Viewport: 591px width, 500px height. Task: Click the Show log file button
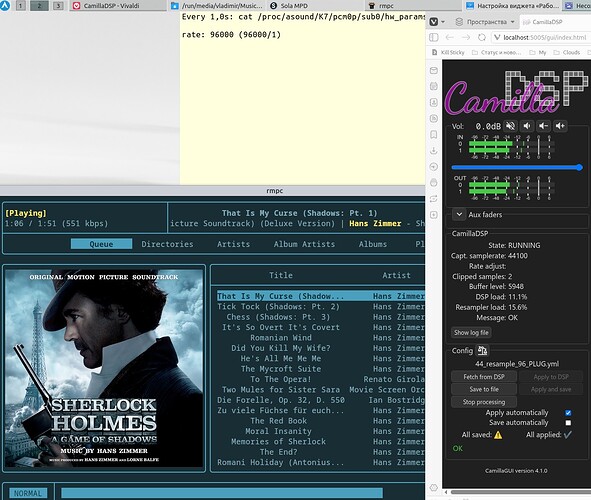tap(471, 332)
